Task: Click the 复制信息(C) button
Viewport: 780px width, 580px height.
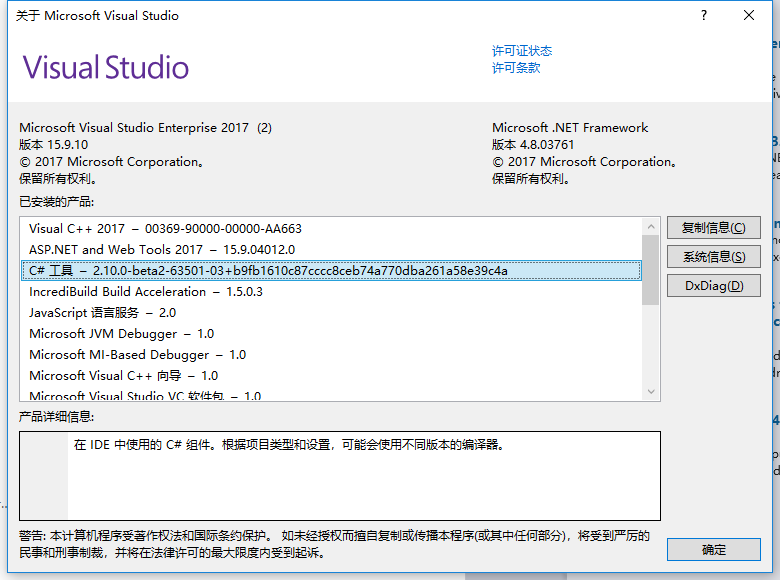Action: pyautogui.click(x=713, y=228)
